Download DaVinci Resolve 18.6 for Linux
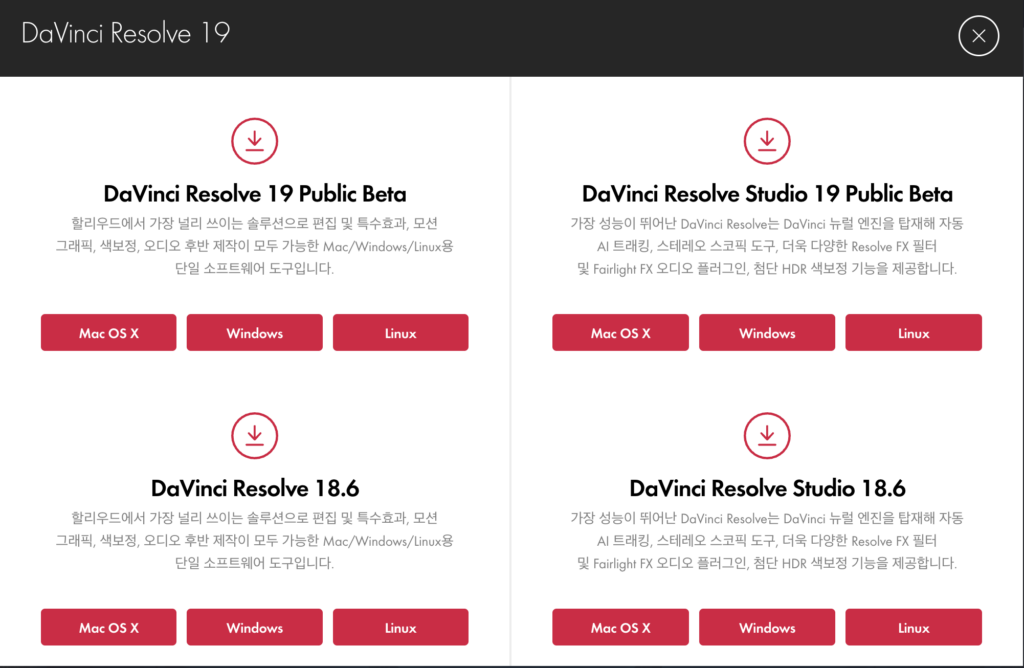The height and width of the screenshot is (668, 1024). coord(400,628)
